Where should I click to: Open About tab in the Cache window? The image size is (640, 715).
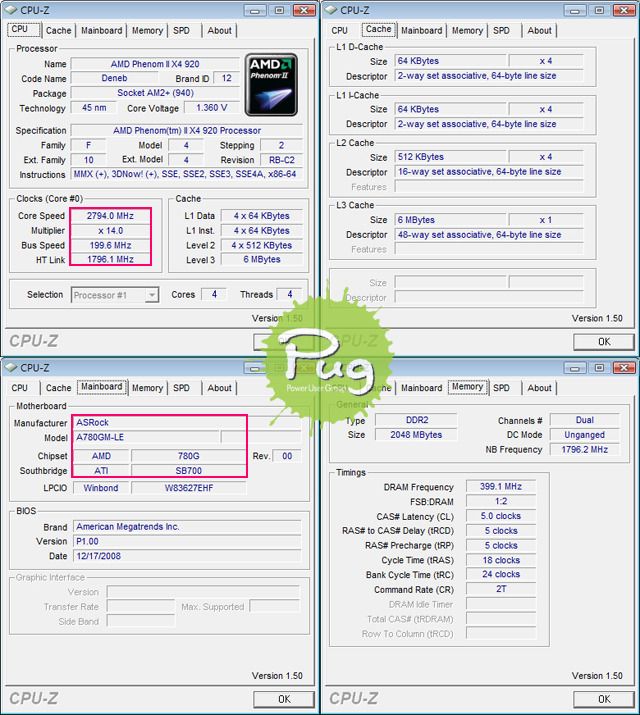539,31
